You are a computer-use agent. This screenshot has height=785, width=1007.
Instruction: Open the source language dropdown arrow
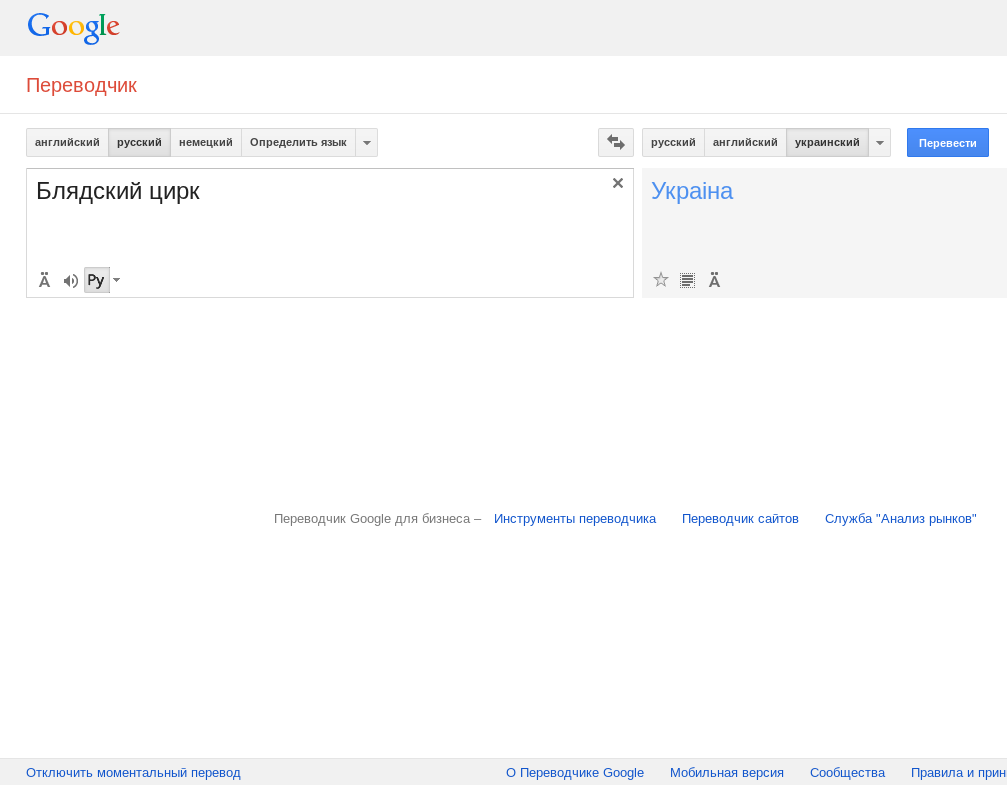(367, 143)
